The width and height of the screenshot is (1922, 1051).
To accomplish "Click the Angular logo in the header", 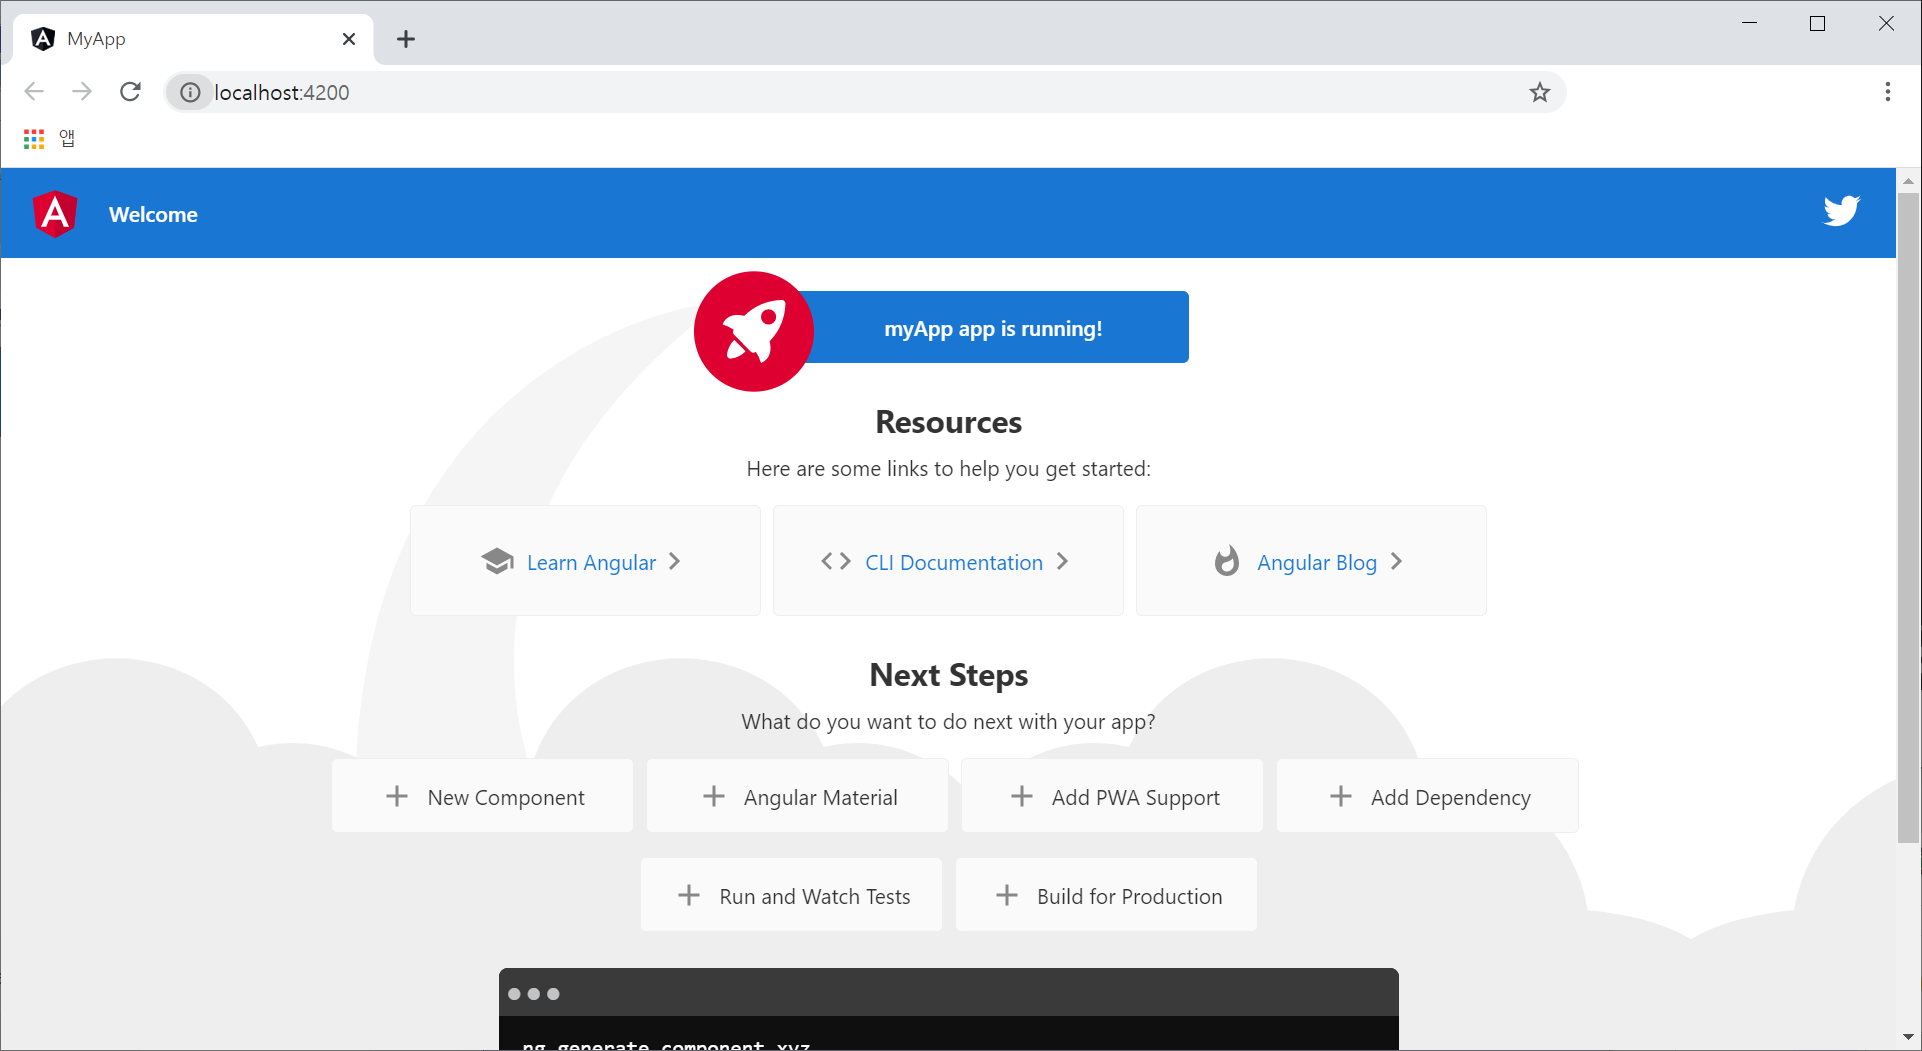I will [55, 213].
